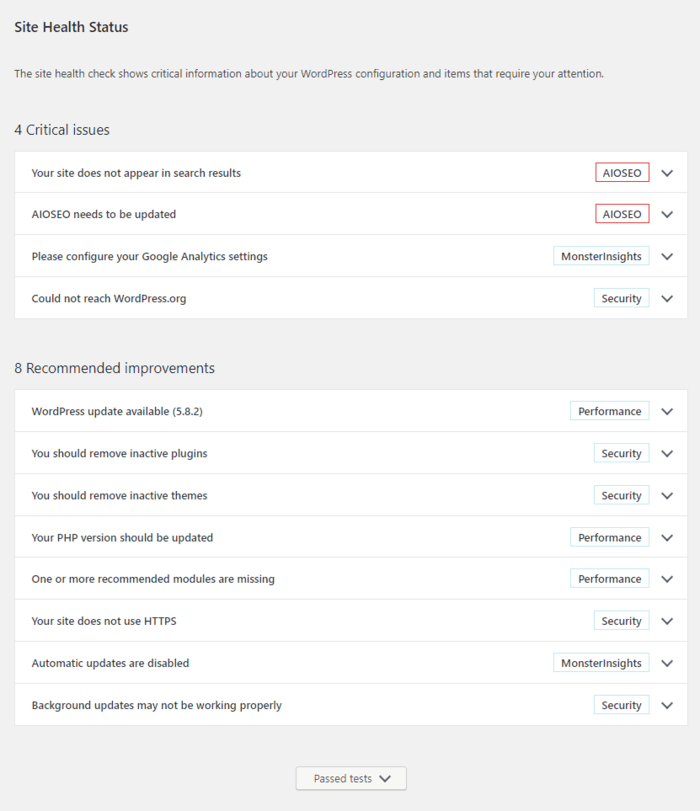Open the Passed tests button

pos(351,778)
